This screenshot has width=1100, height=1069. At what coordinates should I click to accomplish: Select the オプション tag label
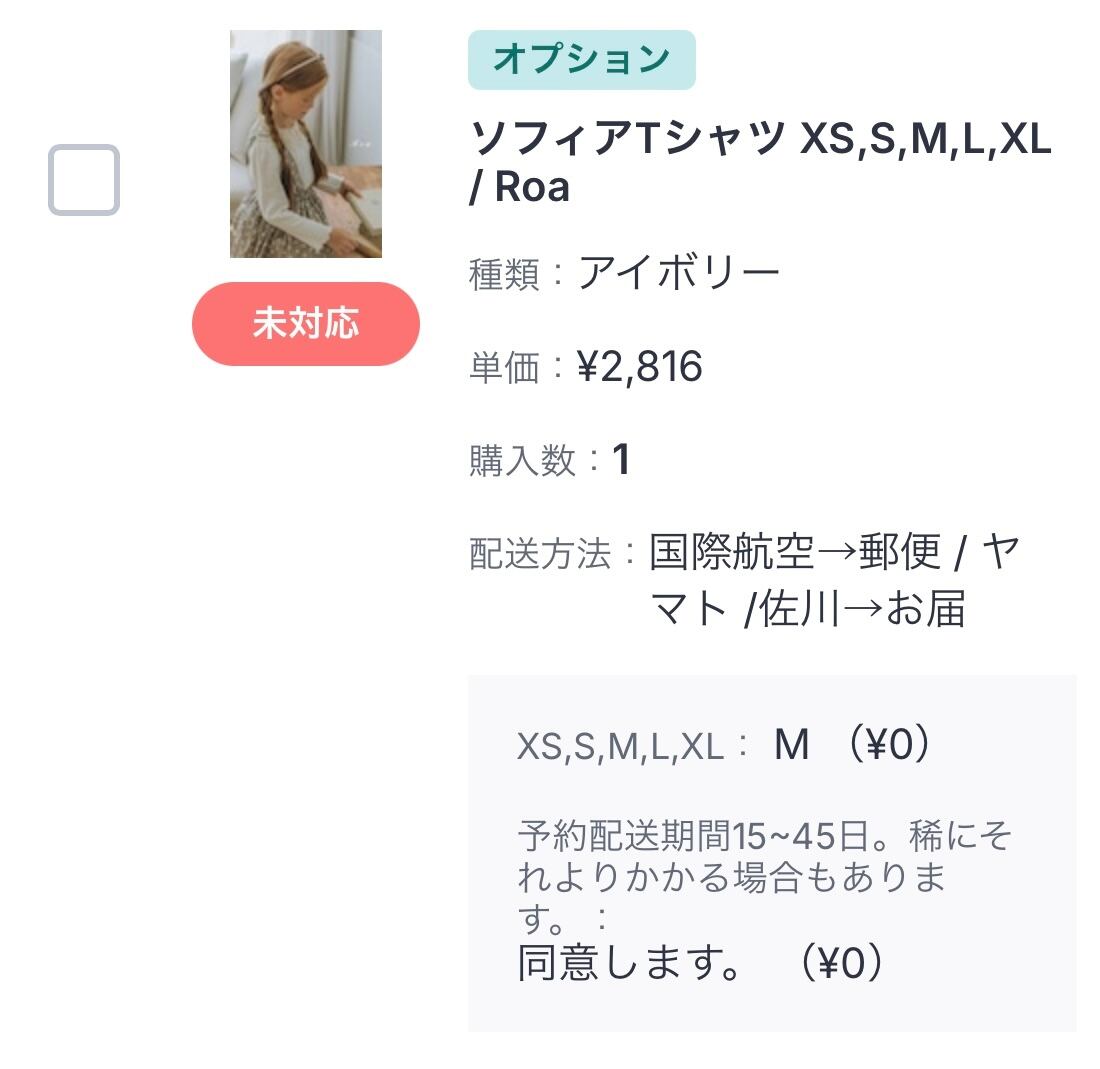pos(581,60)
